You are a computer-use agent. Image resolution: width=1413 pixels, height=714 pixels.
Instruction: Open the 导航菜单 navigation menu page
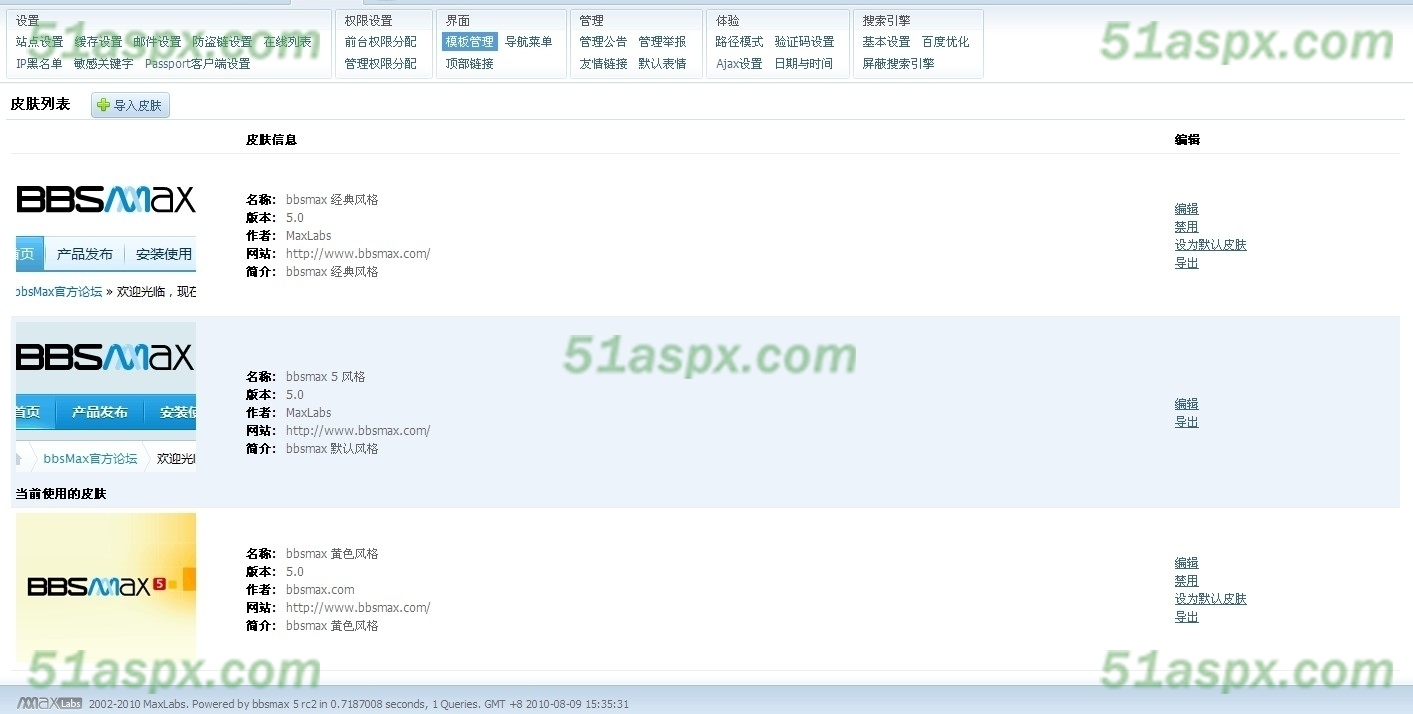[529, 42]
